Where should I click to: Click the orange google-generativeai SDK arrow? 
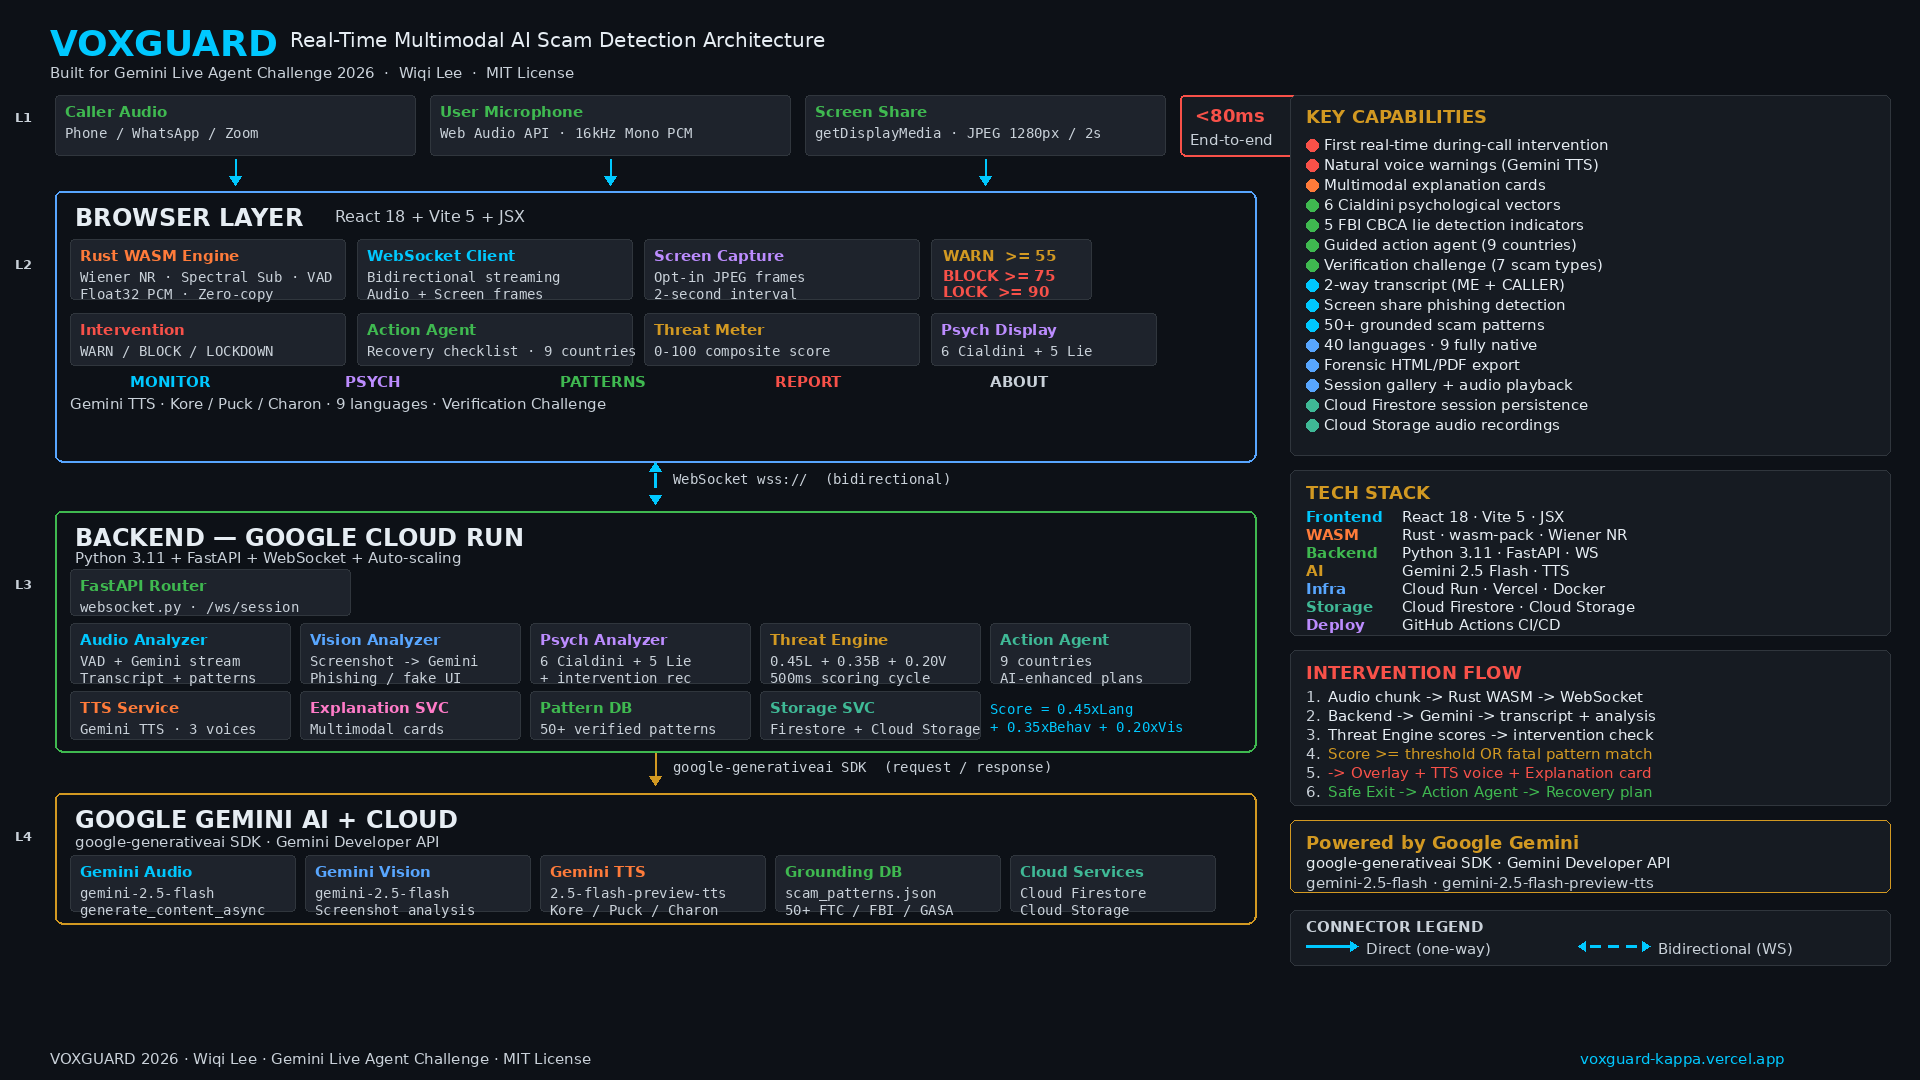click(655, 769)
